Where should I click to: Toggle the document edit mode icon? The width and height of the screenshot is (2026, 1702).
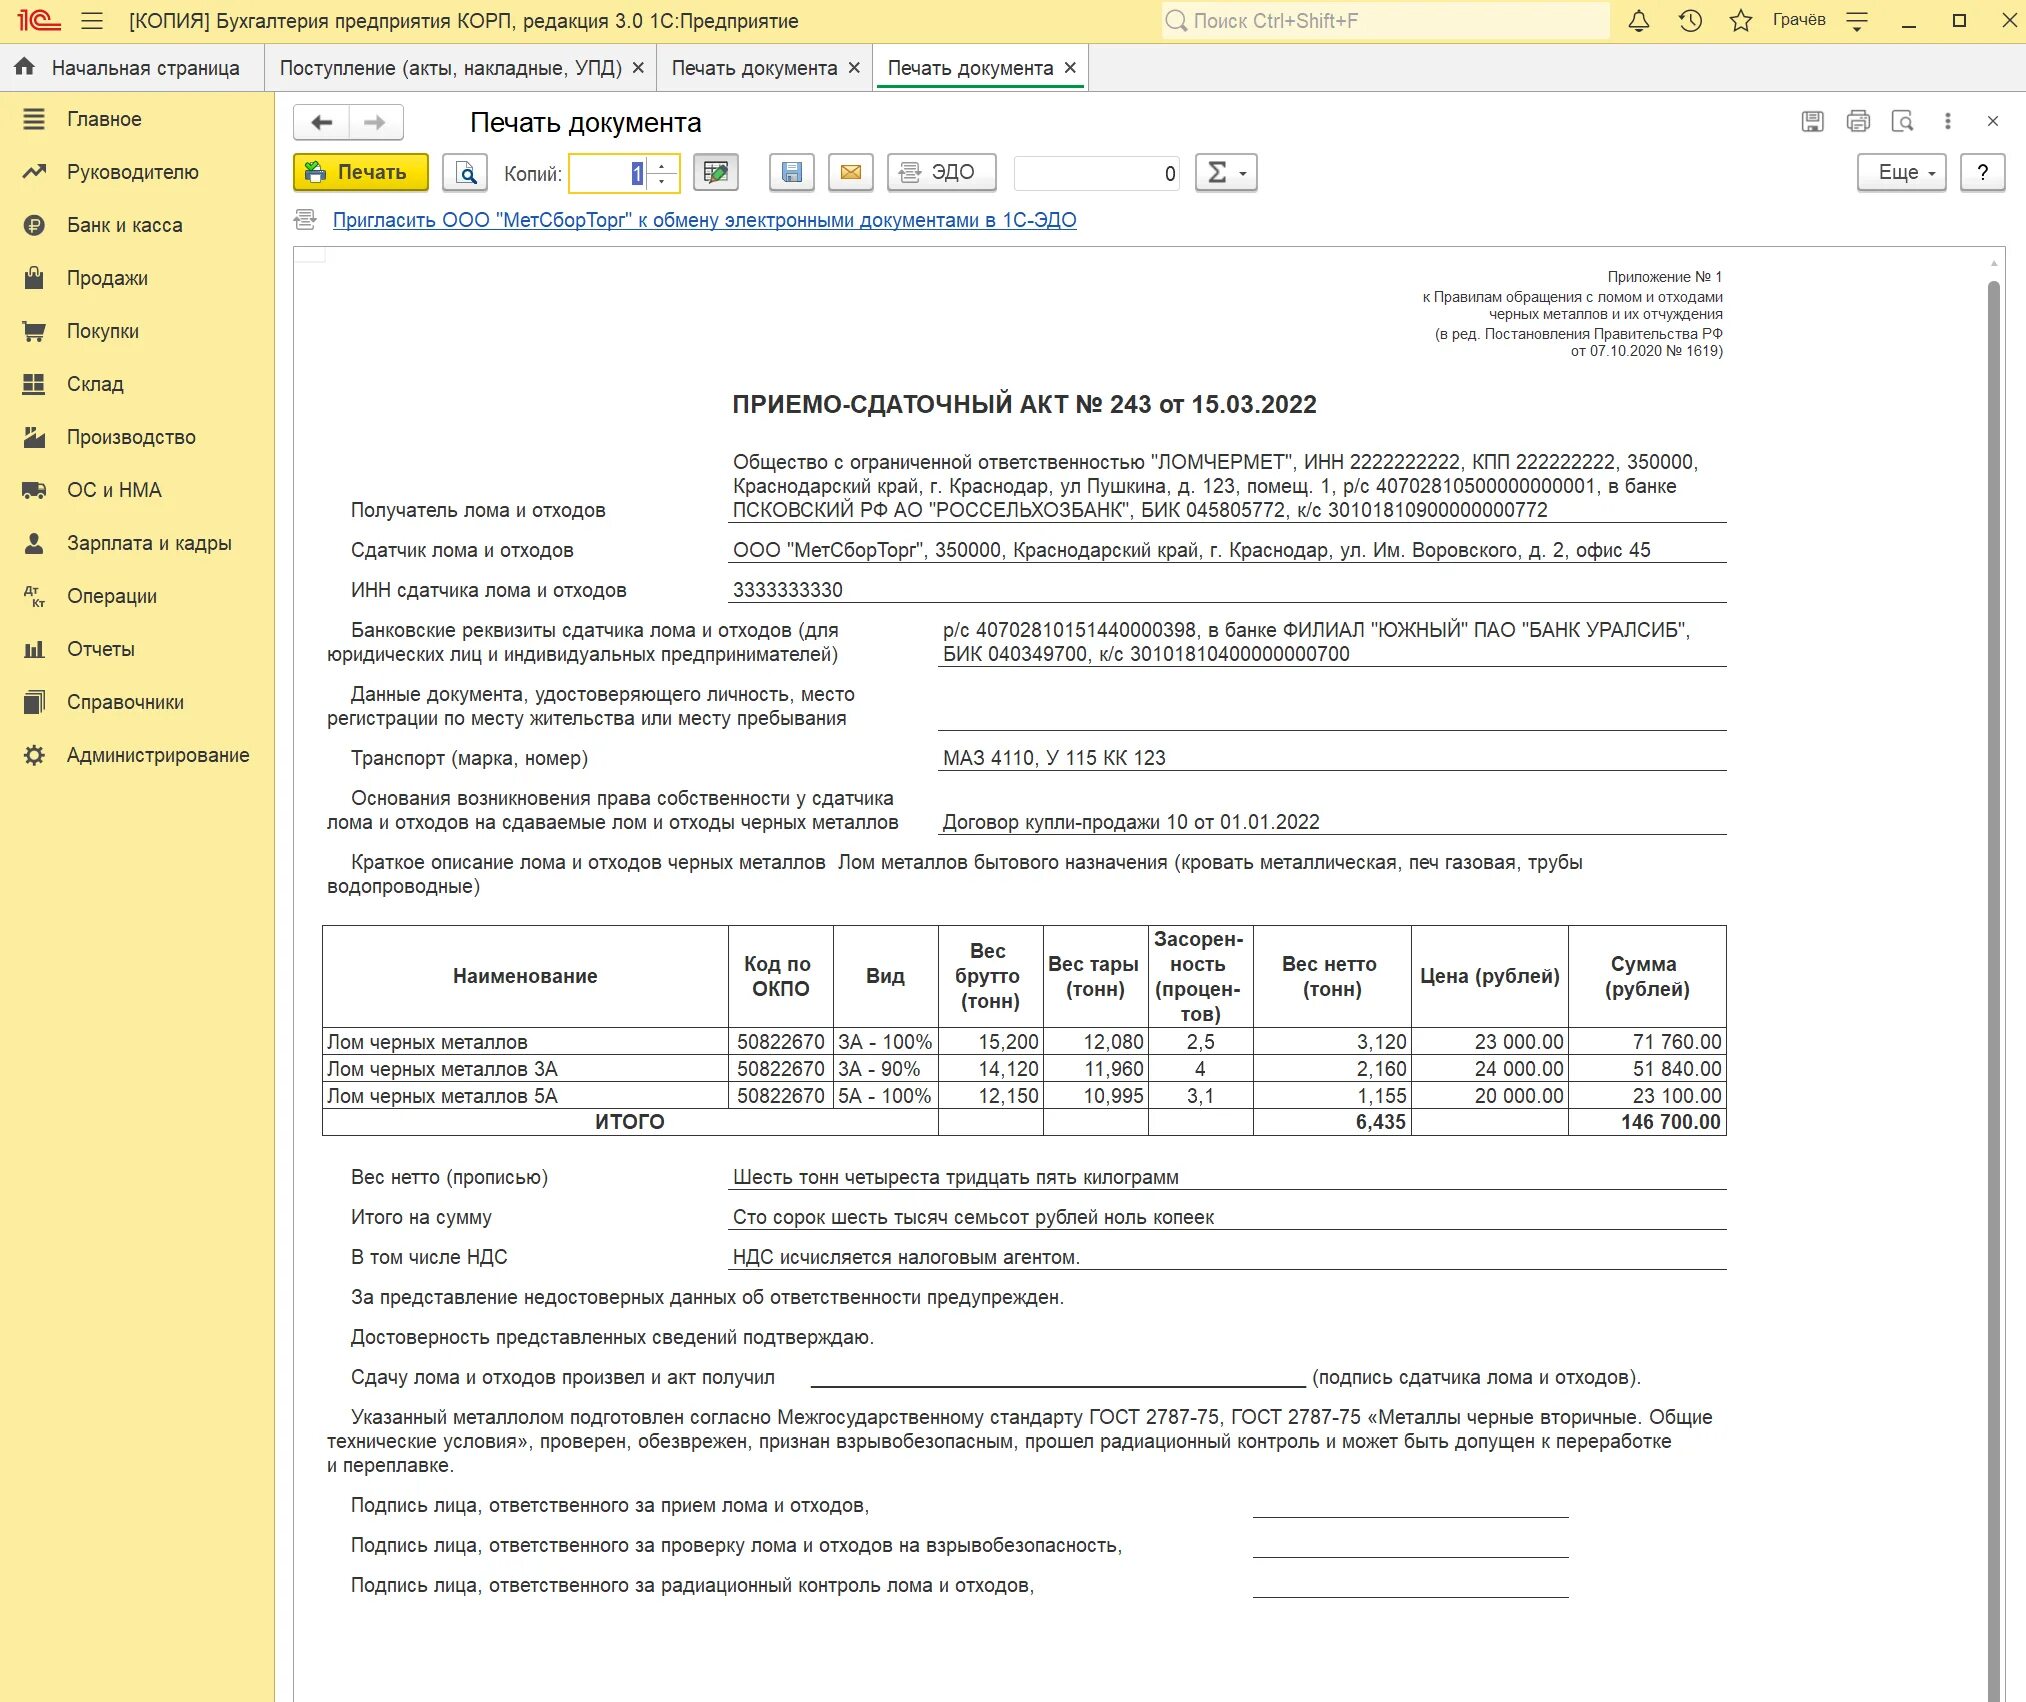coord(715,173)
